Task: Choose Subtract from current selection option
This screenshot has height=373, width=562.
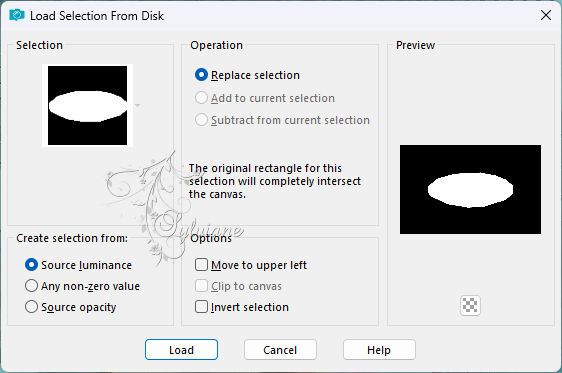Action: click(x=201, y=120)
